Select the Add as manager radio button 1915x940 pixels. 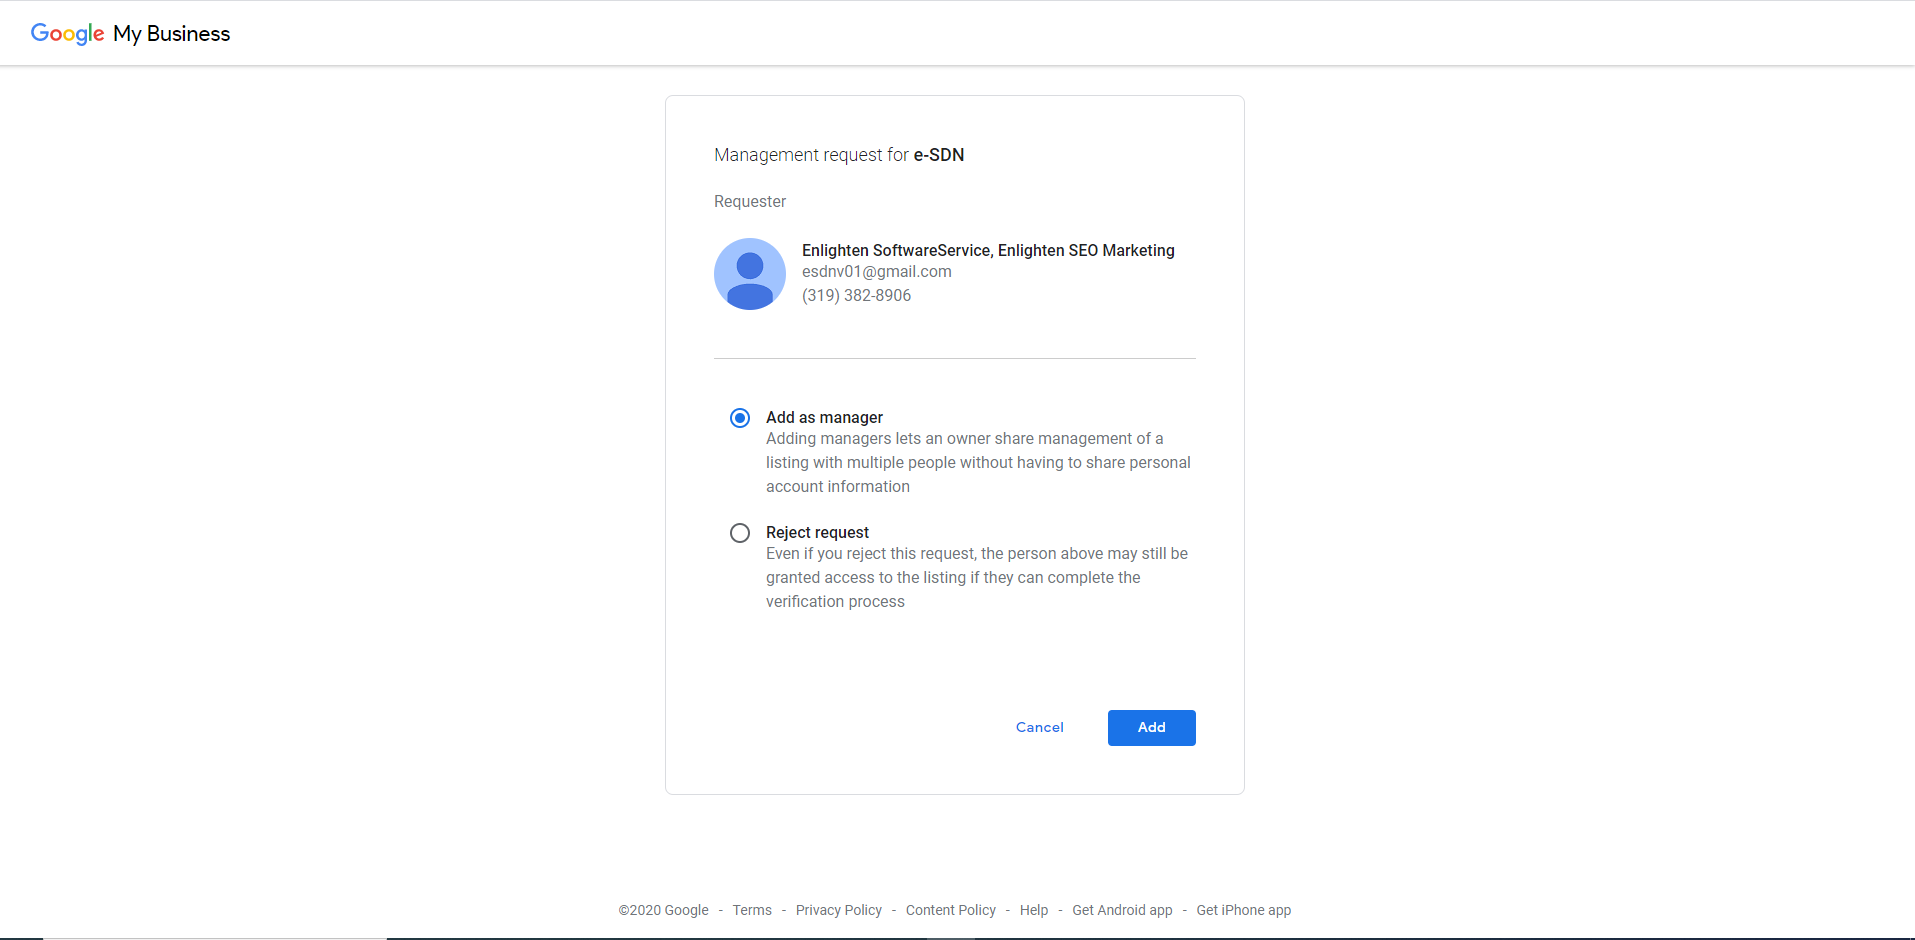click(740, 418)
